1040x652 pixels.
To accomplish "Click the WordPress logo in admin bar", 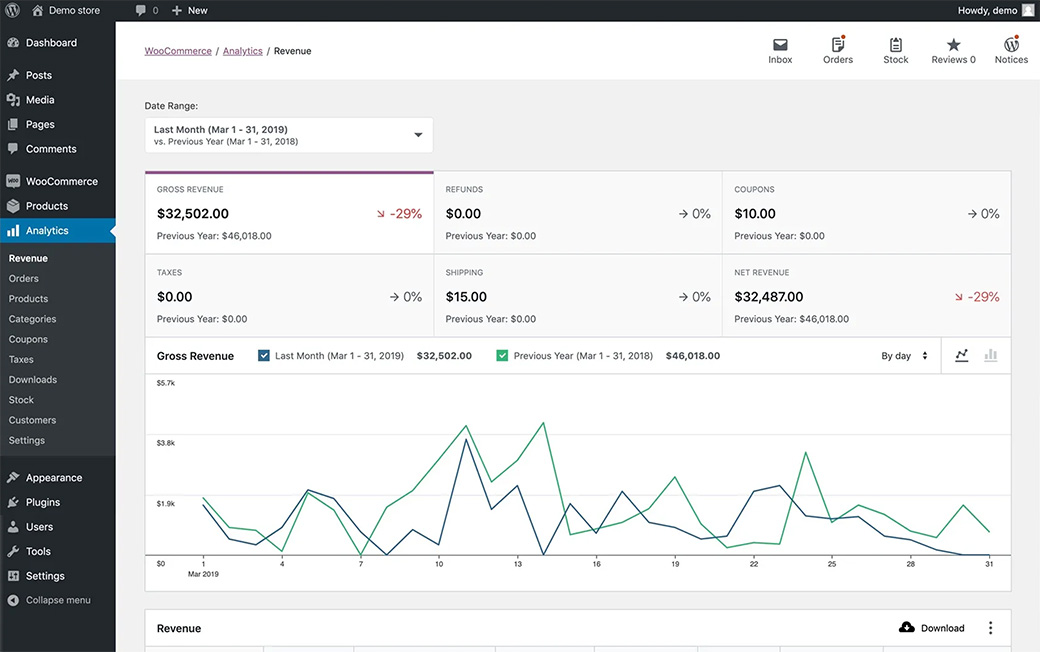I will coord(13,10).
